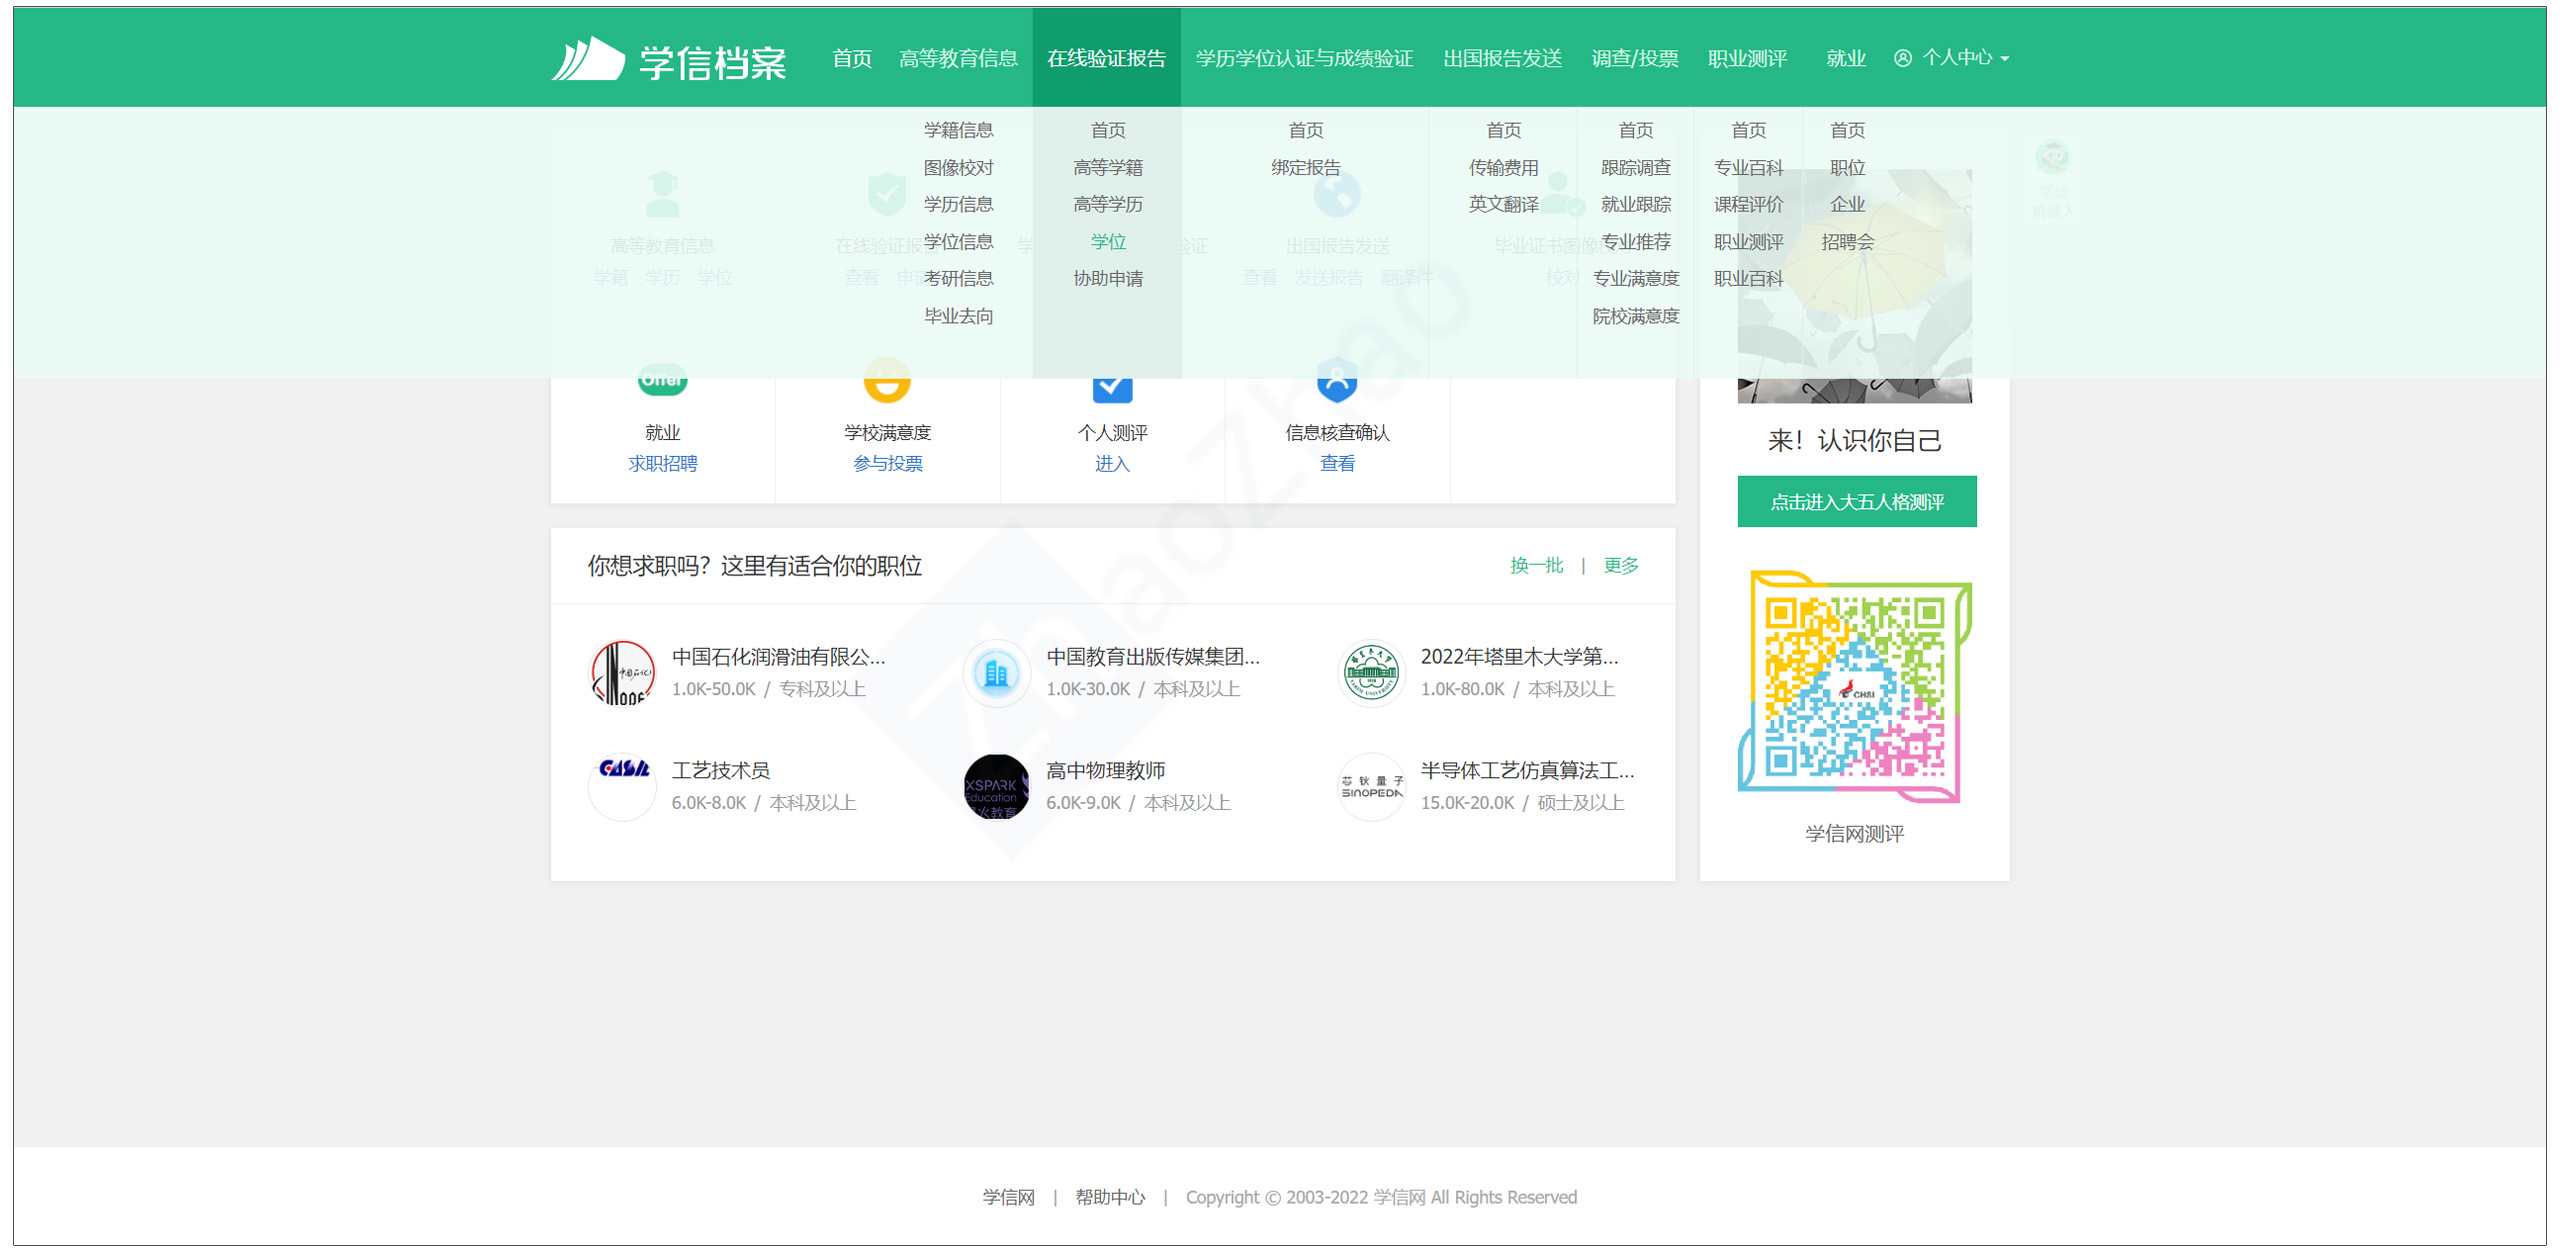Open the 调查/投票 navigation menu
This screenshot has width=2560, height=1252.
coord(1634,58)
